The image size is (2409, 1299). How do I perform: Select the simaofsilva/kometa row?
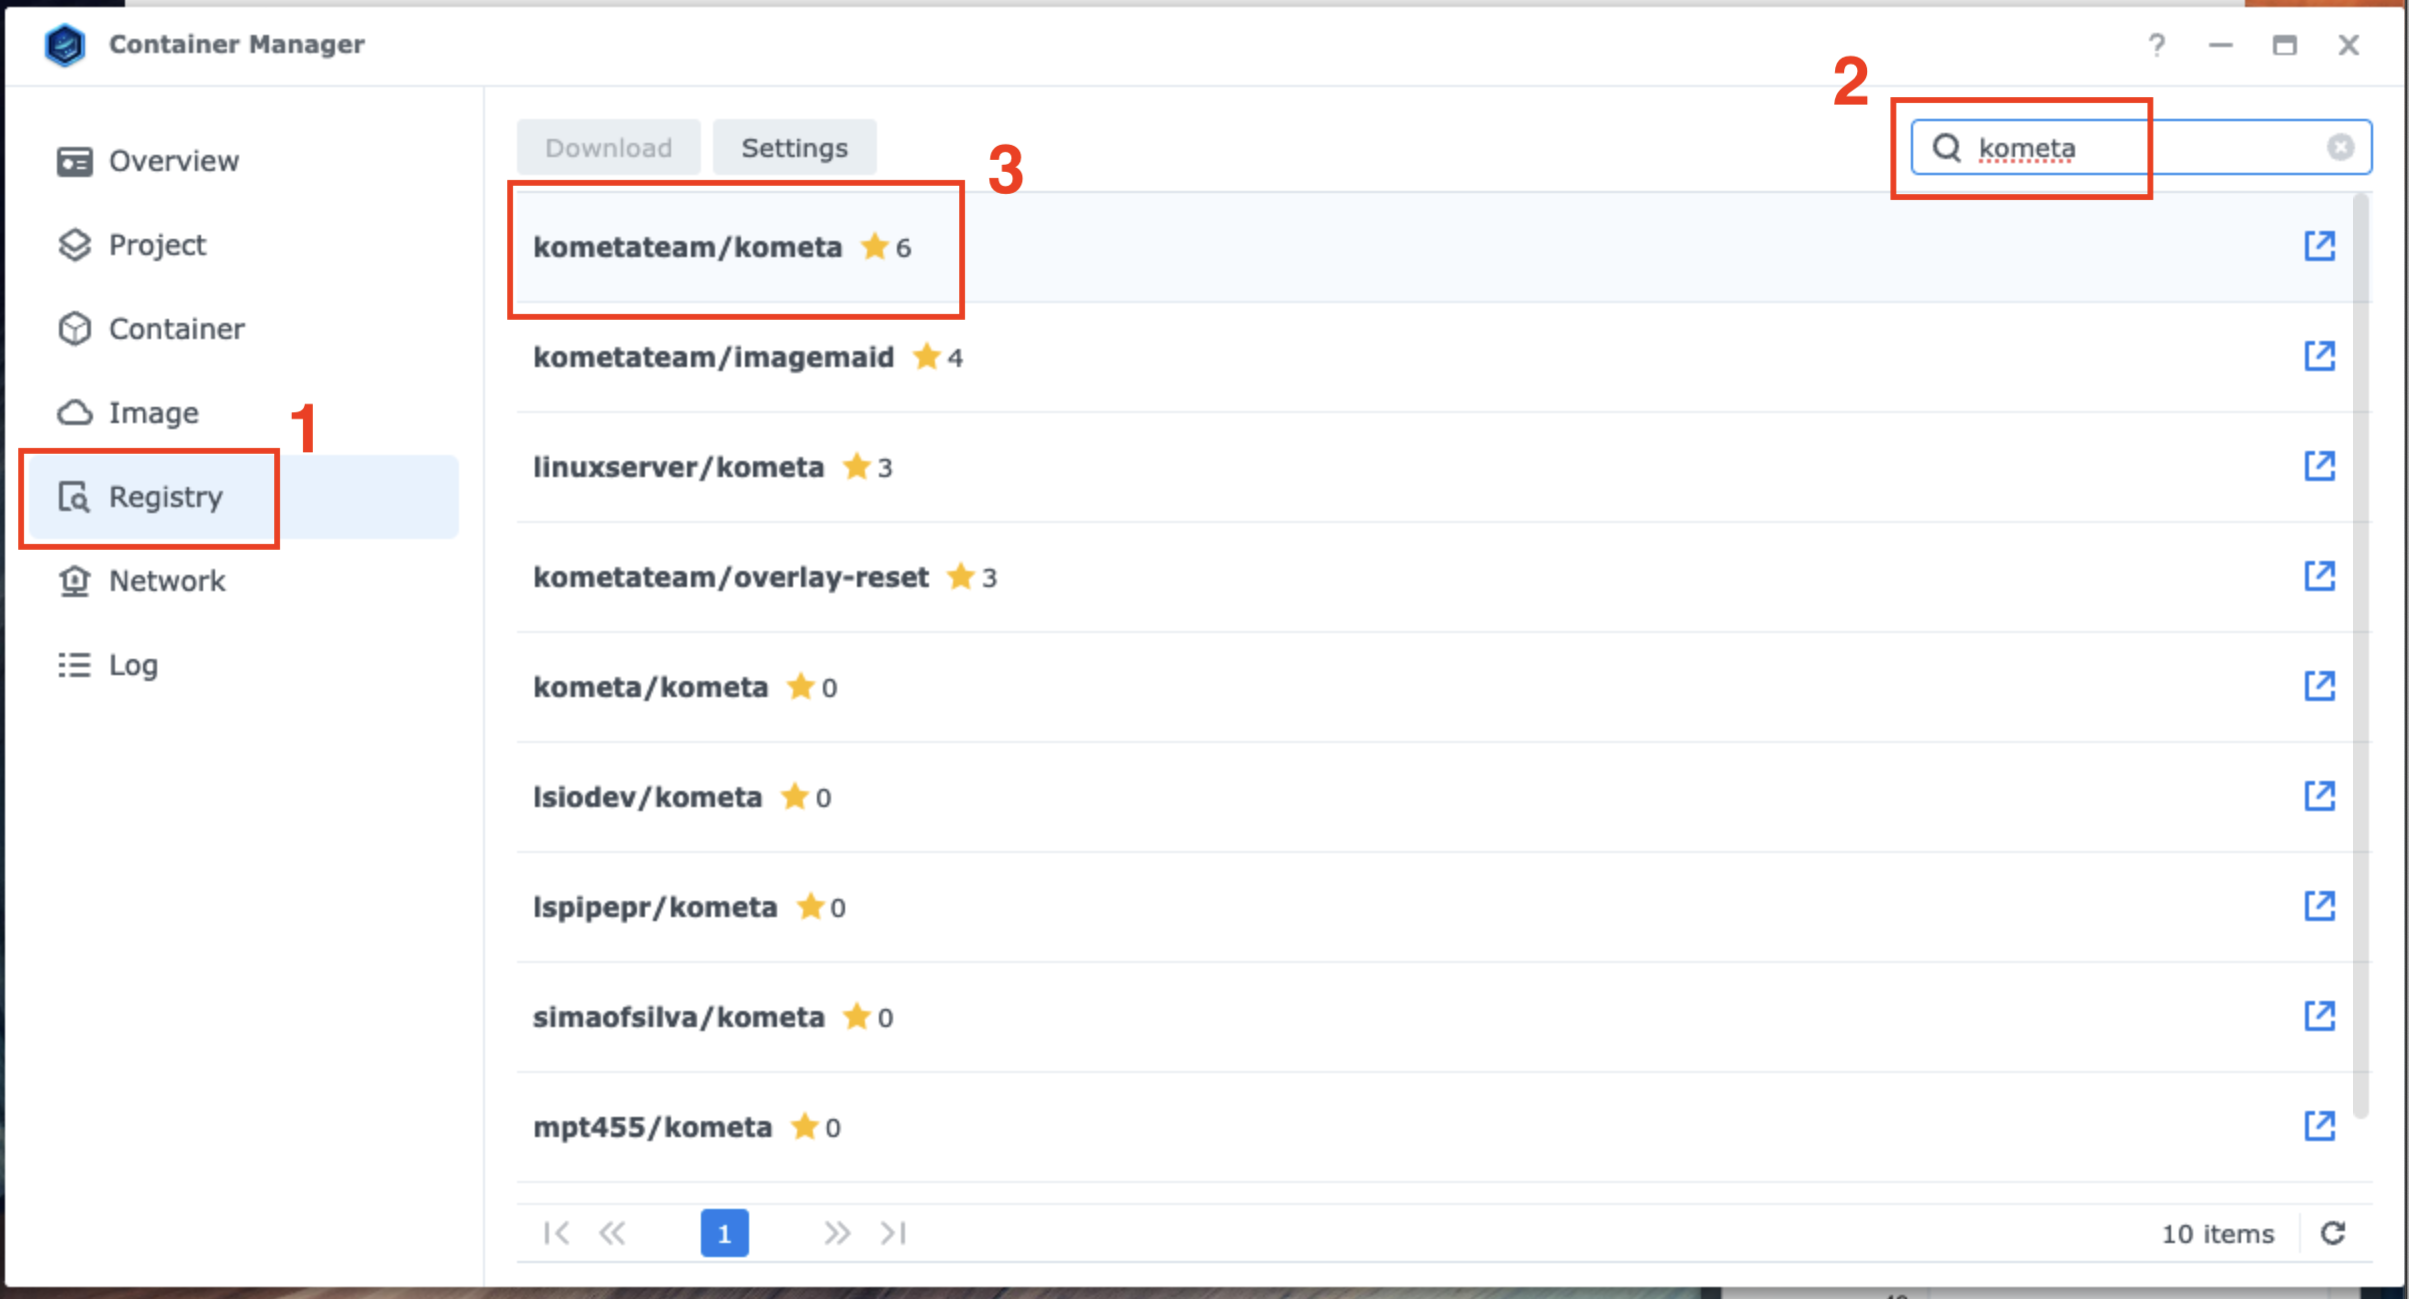(1435, 1017)
